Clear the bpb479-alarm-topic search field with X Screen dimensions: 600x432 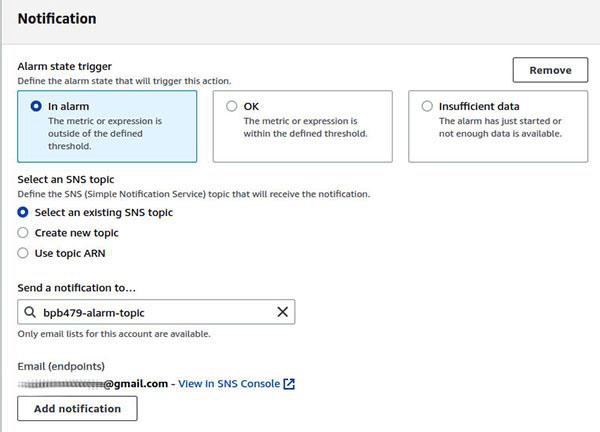tap(282, 313)
